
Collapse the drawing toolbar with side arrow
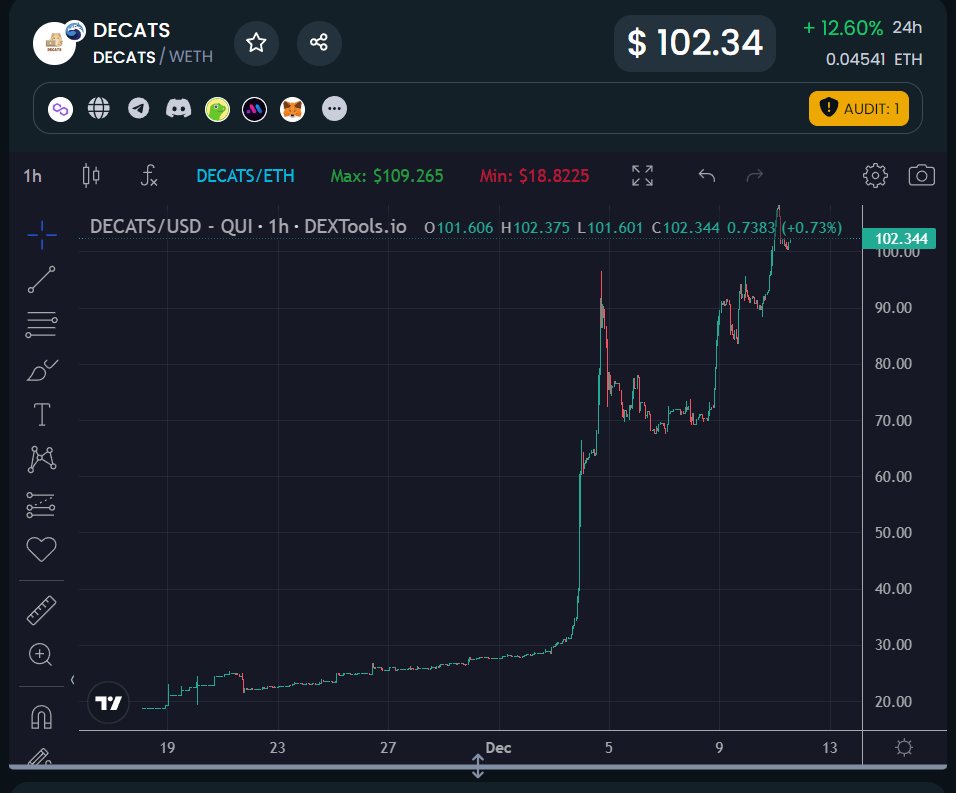point(73,680)
